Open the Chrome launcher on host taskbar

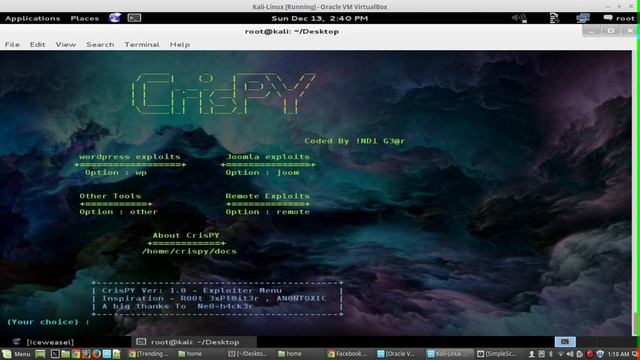(x=76, y=354)
